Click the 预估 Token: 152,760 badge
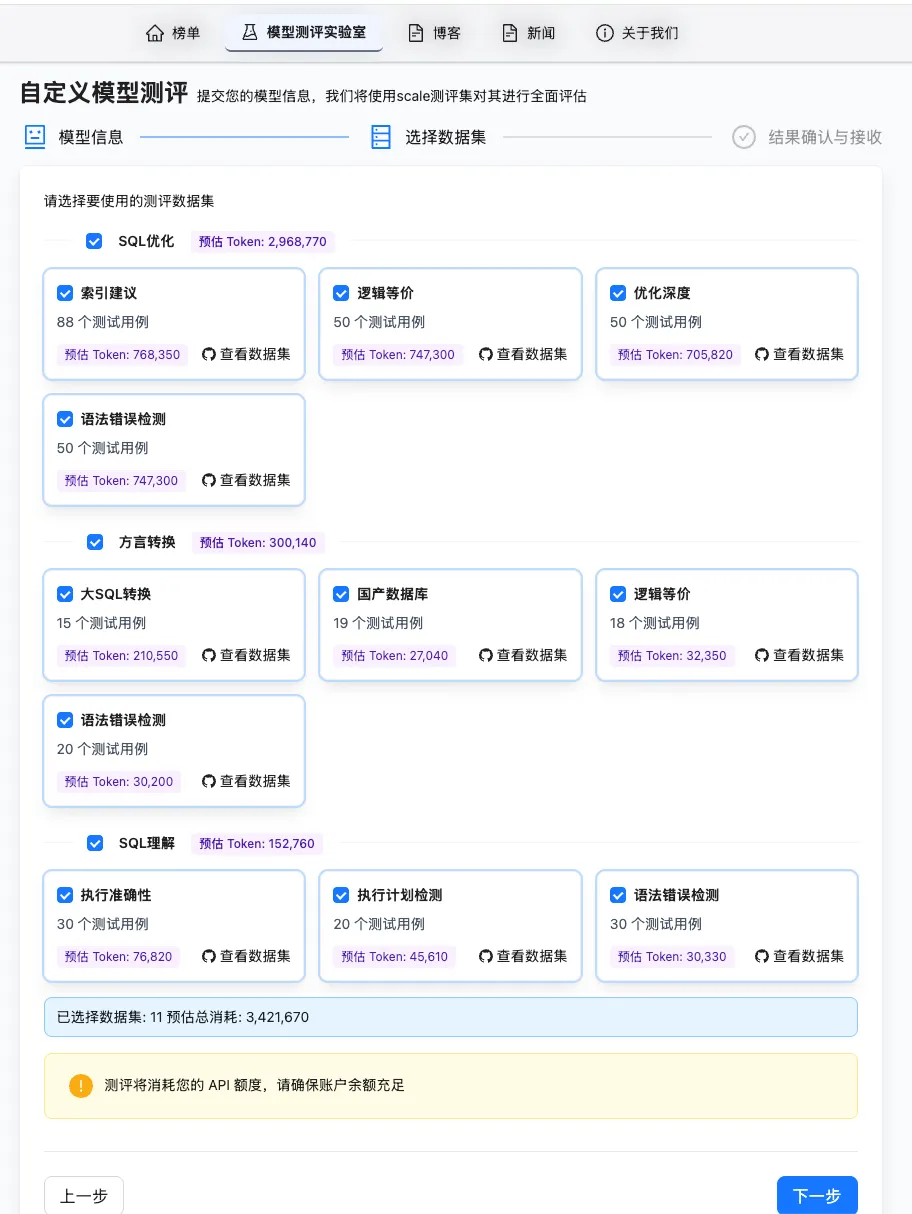 [x=257, y=843]
